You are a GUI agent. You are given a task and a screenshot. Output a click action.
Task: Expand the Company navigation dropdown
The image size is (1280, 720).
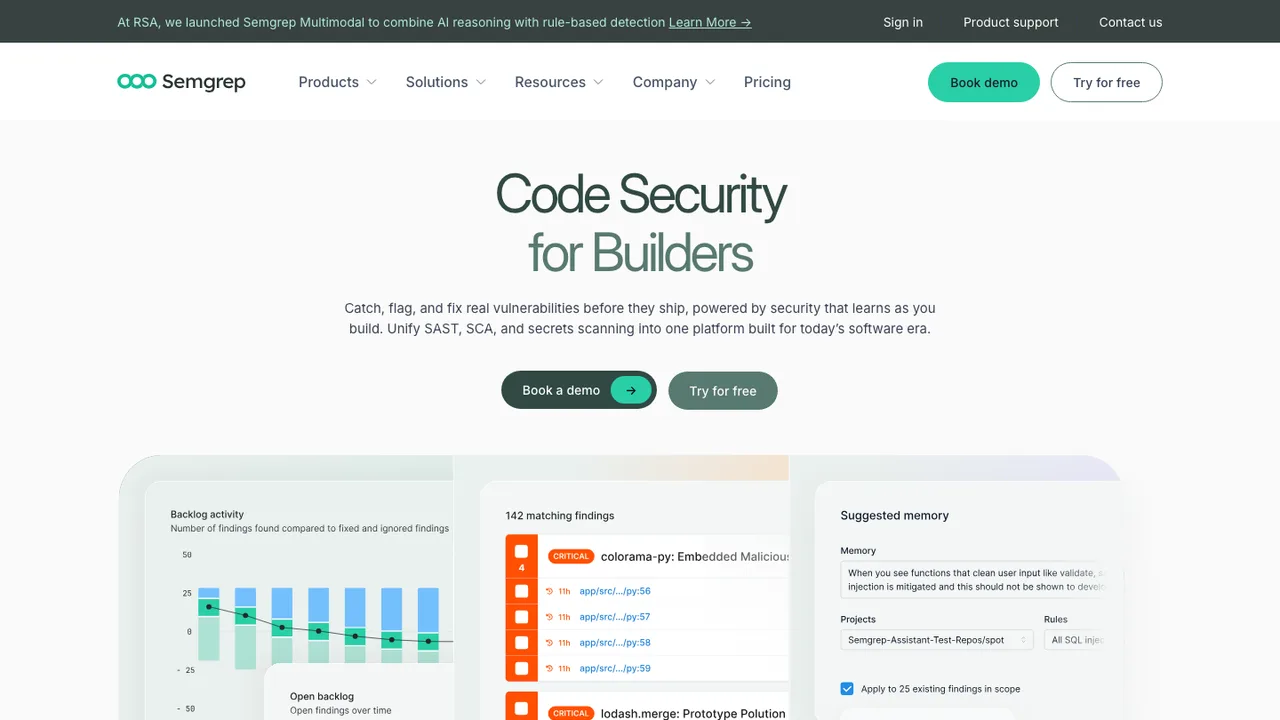click(x=674, y=82)
